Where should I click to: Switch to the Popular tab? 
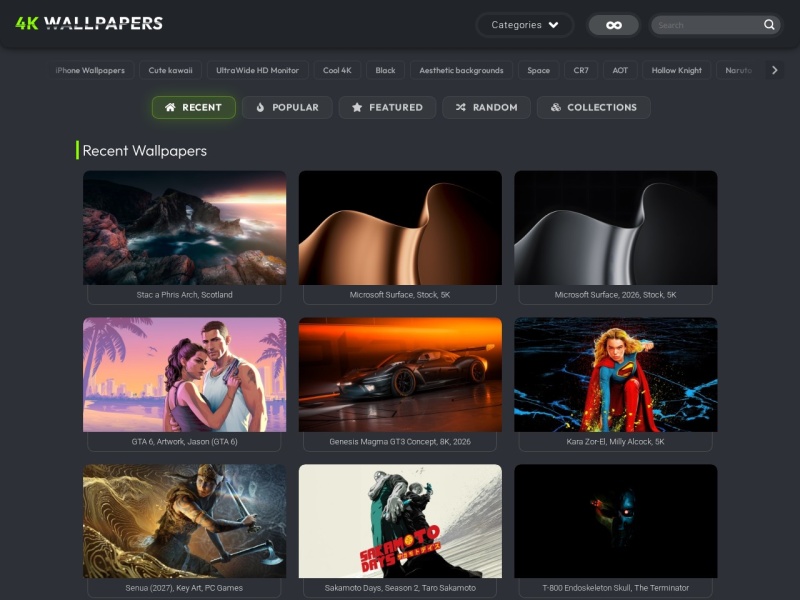[x=287, y=108]
